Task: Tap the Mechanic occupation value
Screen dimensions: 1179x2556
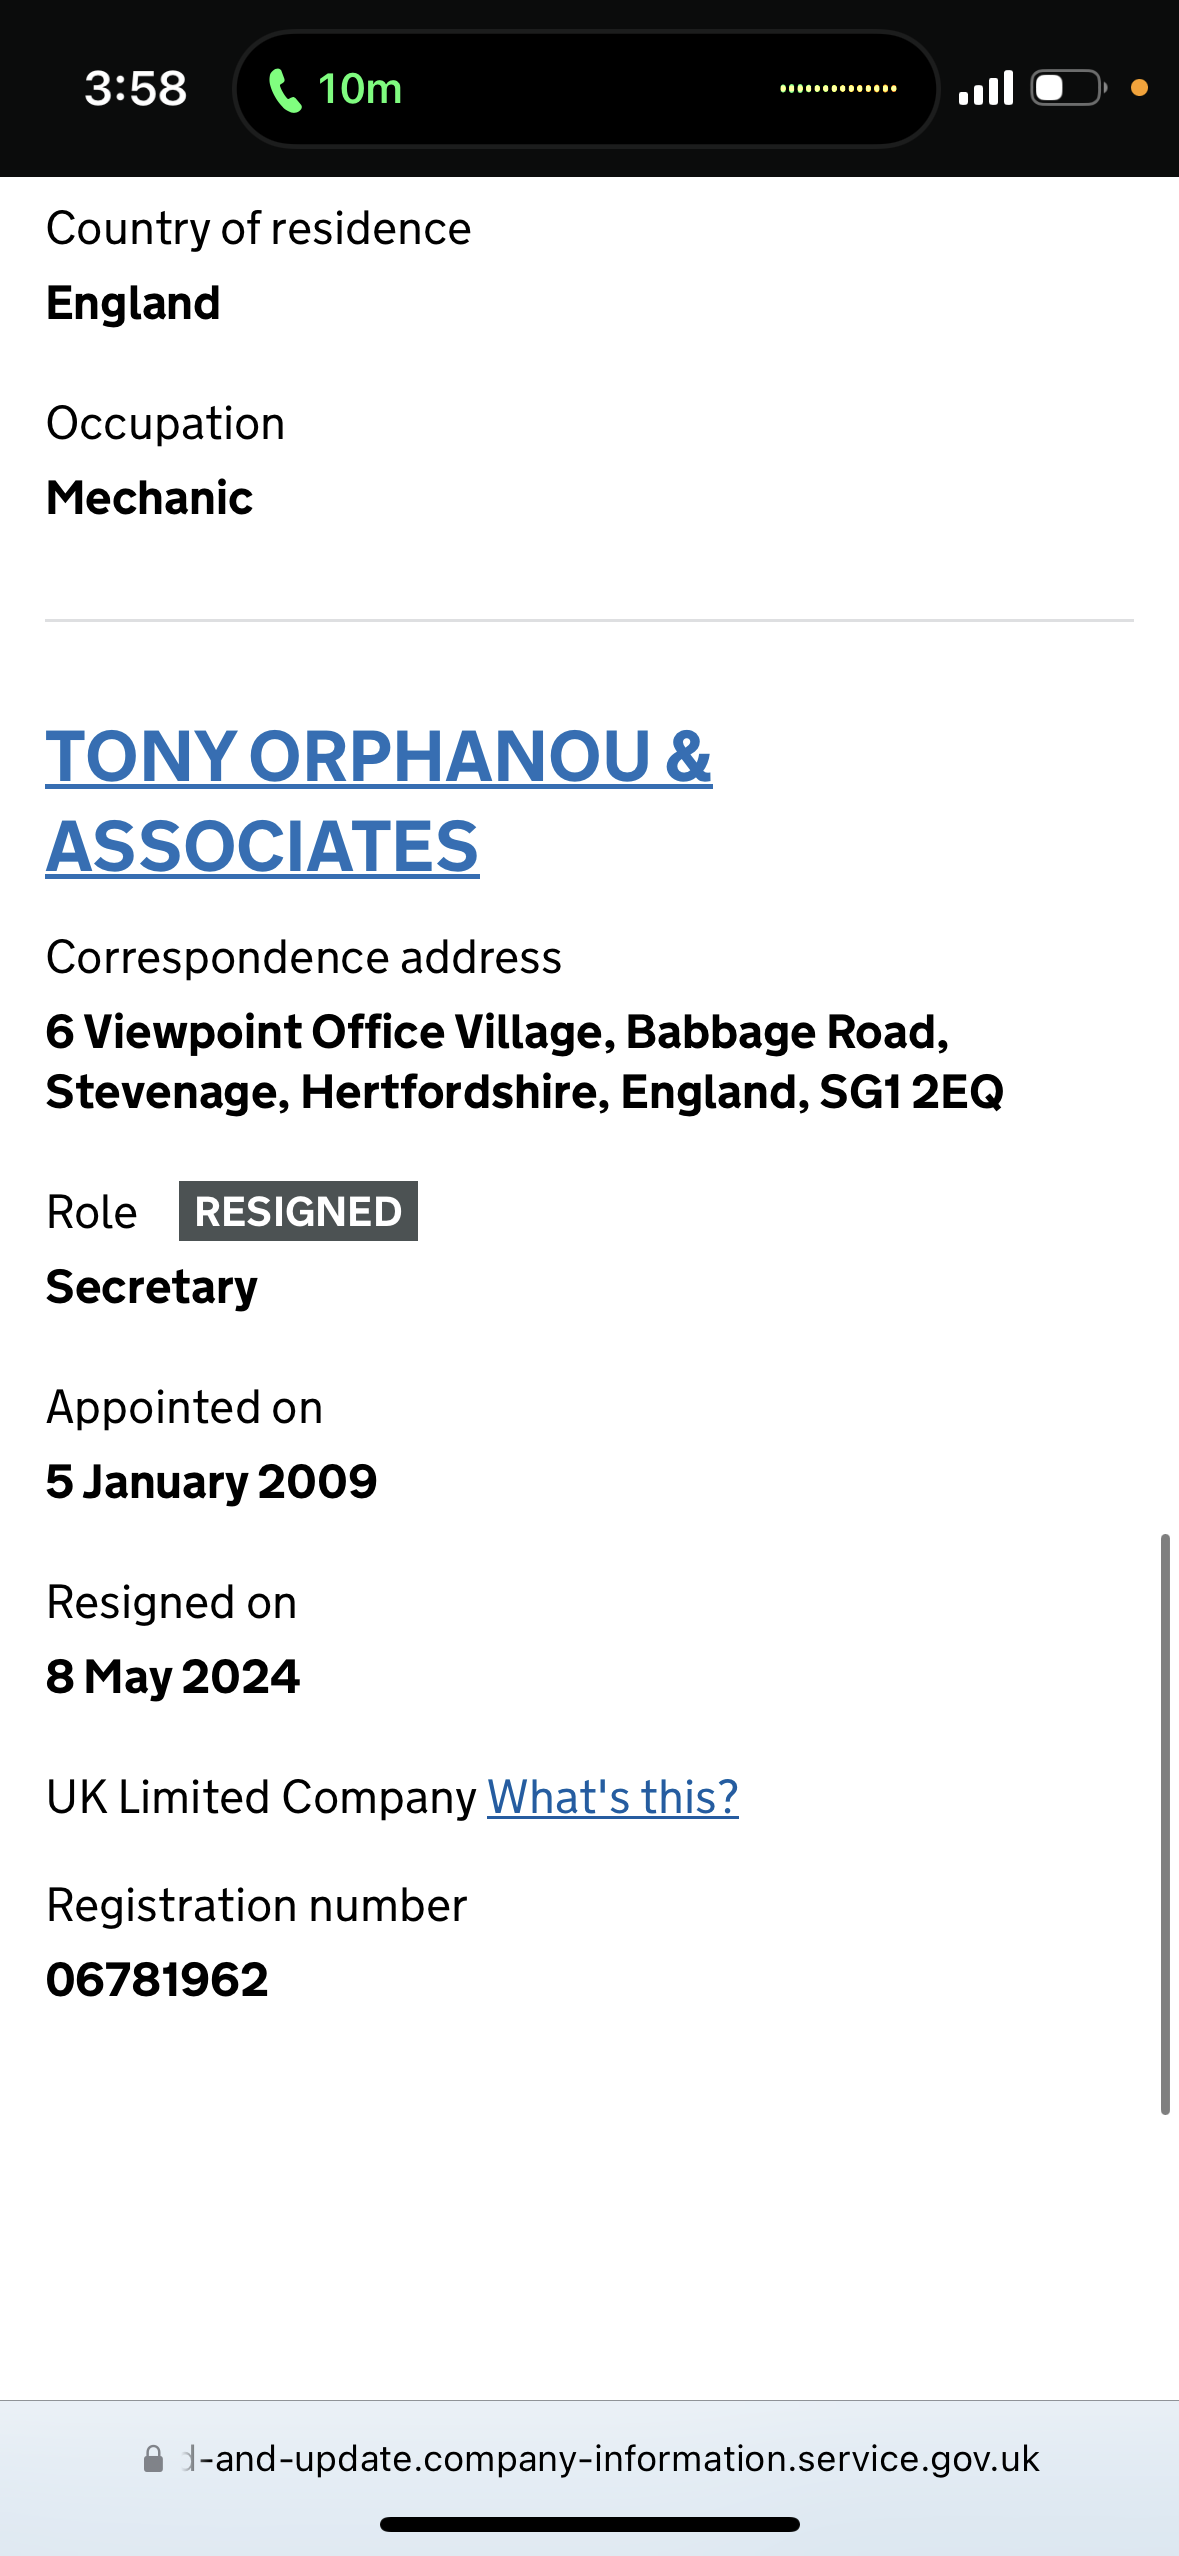Action: pos(150,498)
